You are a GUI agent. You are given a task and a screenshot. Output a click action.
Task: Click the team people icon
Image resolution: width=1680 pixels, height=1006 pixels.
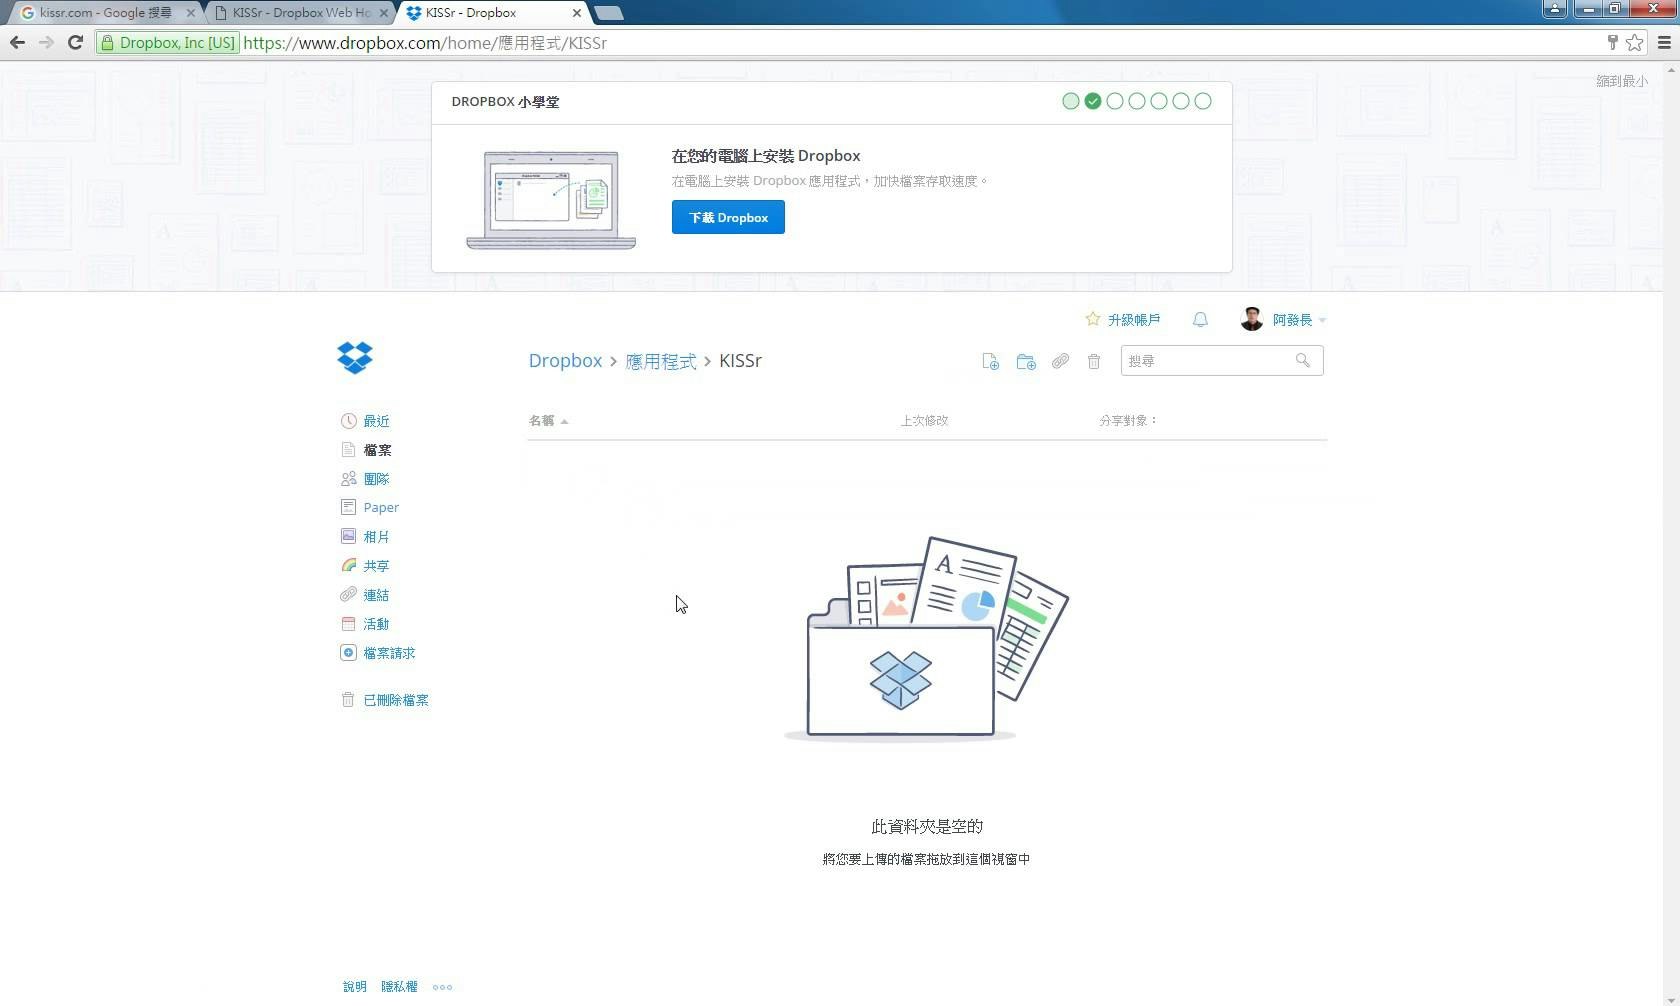click(348, 479)
